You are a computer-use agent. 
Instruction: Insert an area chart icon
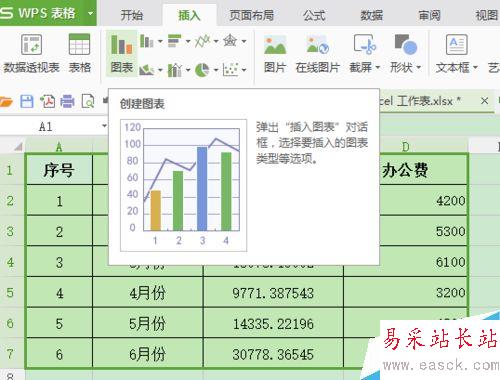(147, 70)
